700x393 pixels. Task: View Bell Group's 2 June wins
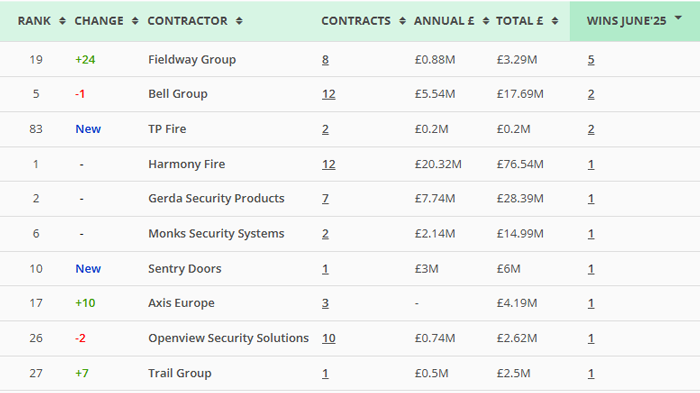591,94
